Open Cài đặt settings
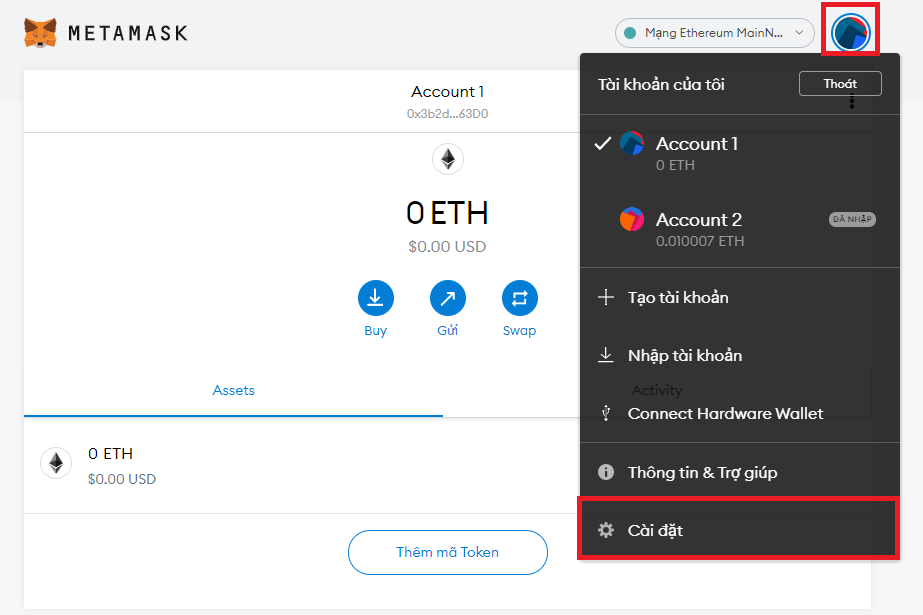Image resolution: width=923 pixels, height=615 pixels. pyautogui.click(x=739, y=530)
